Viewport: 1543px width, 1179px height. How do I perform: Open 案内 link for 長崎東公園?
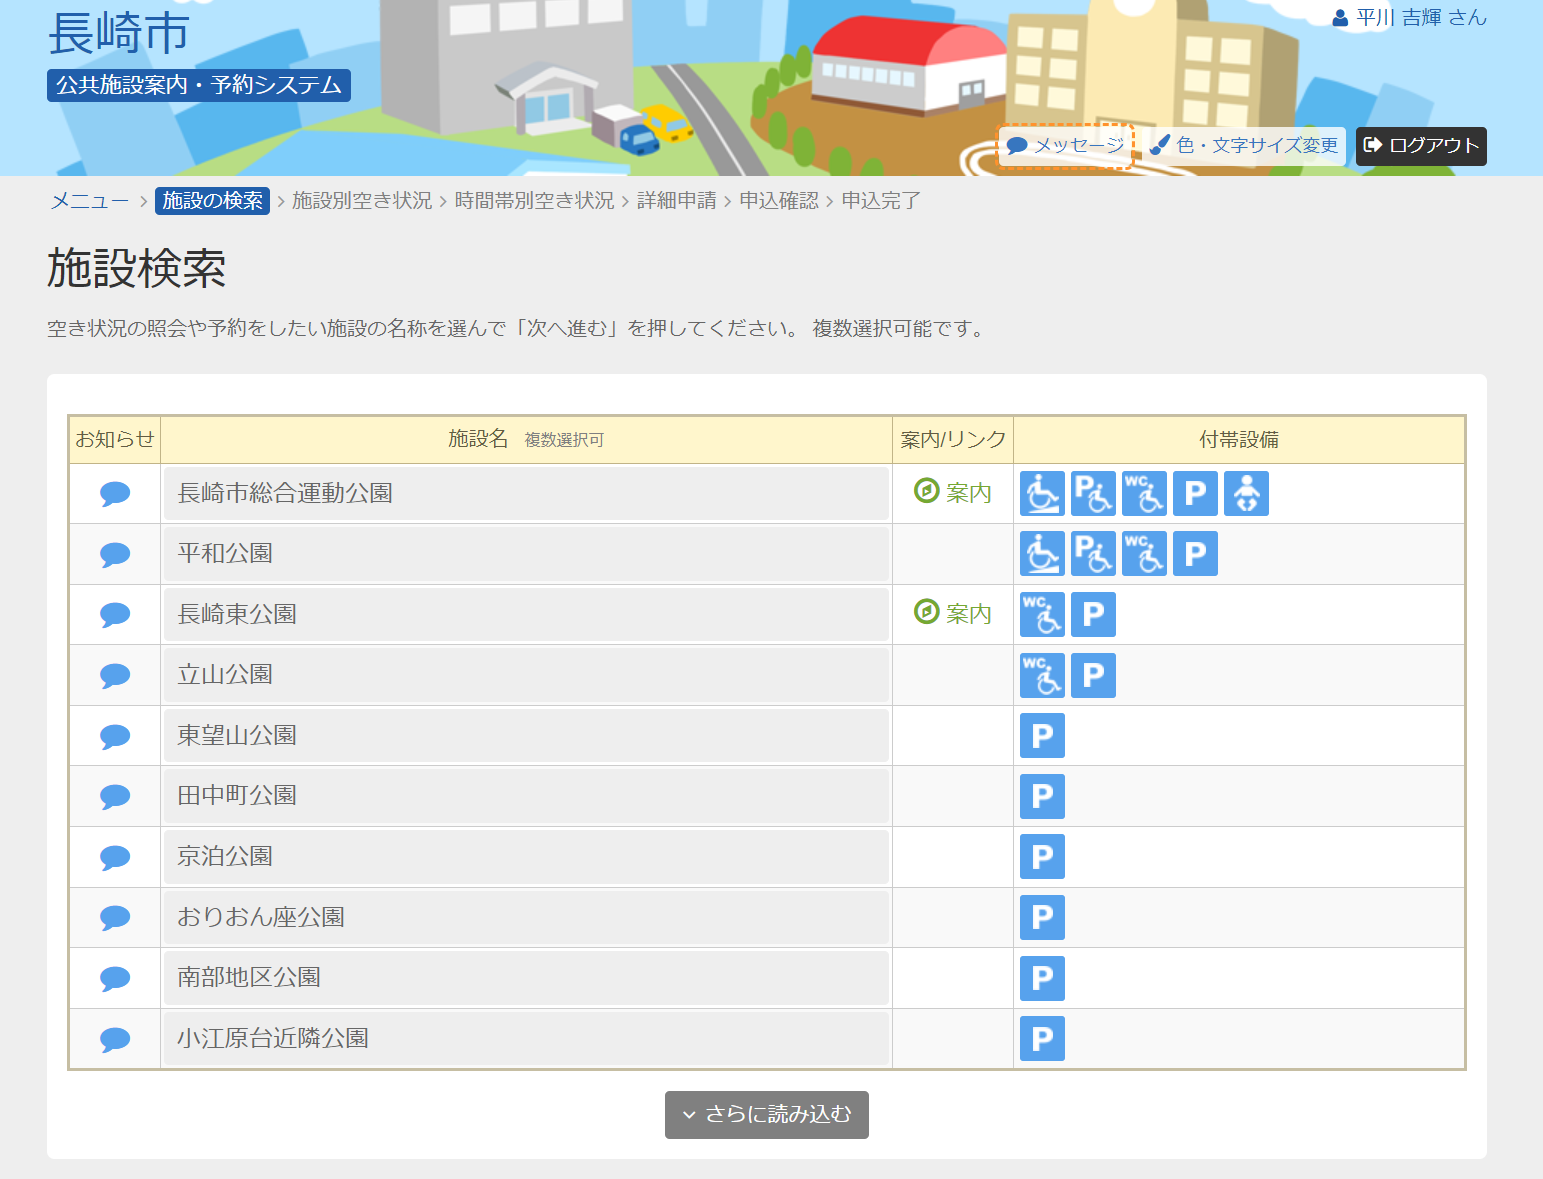tap(953, 614)
